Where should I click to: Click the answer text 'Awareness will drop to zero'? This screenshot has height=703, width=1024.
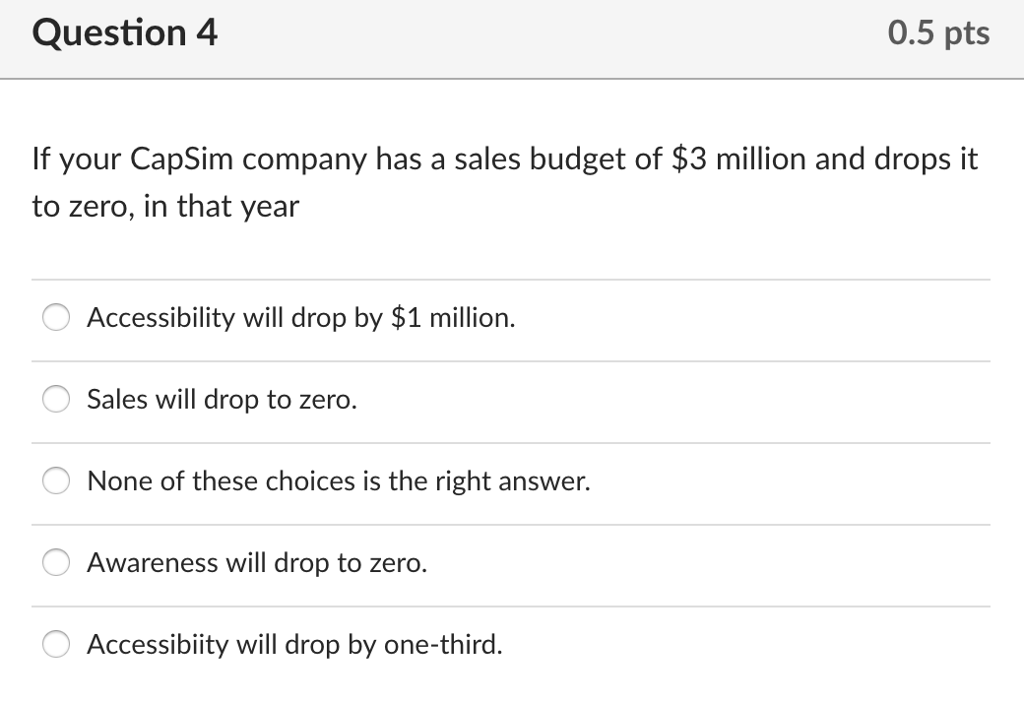tap(255, 563)
